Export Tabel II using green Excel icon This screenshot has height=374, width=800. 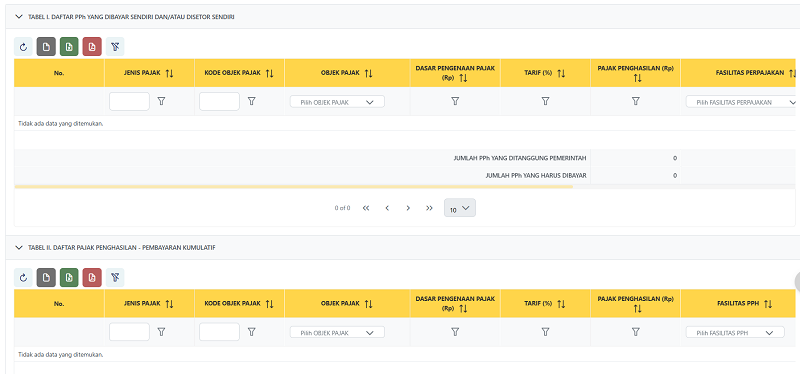coord(69,278)
